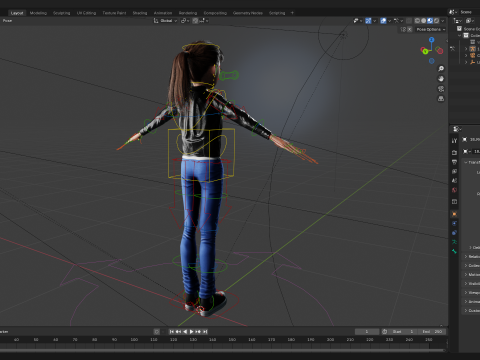Open the Scene properties tab
The width and height of the screenshot is (480, 360).
454,181
